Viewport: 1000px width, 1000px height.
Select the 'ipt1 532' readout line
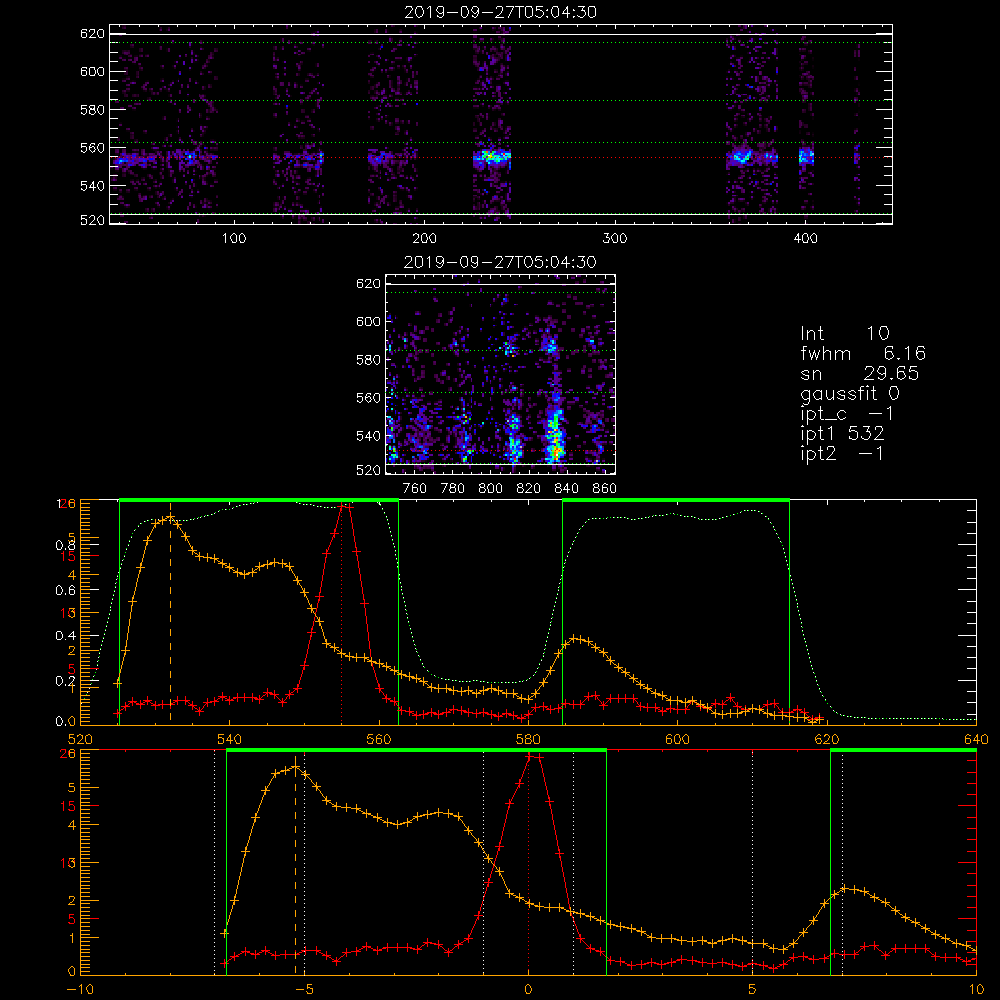coord(842,434)
